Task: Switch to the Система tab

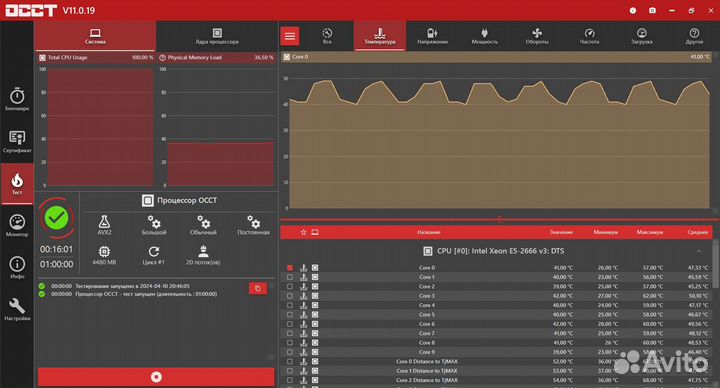Action: [x=95, y=36]
